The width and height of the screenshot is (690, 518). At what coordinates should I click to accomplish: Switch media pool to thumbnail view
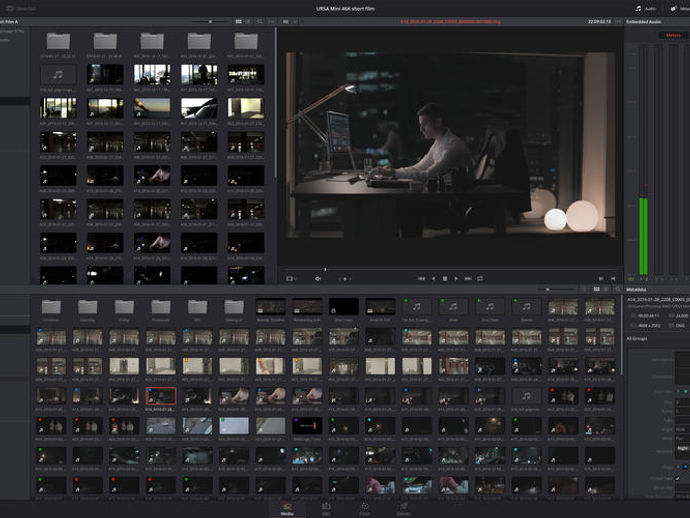tap(596, 289)
